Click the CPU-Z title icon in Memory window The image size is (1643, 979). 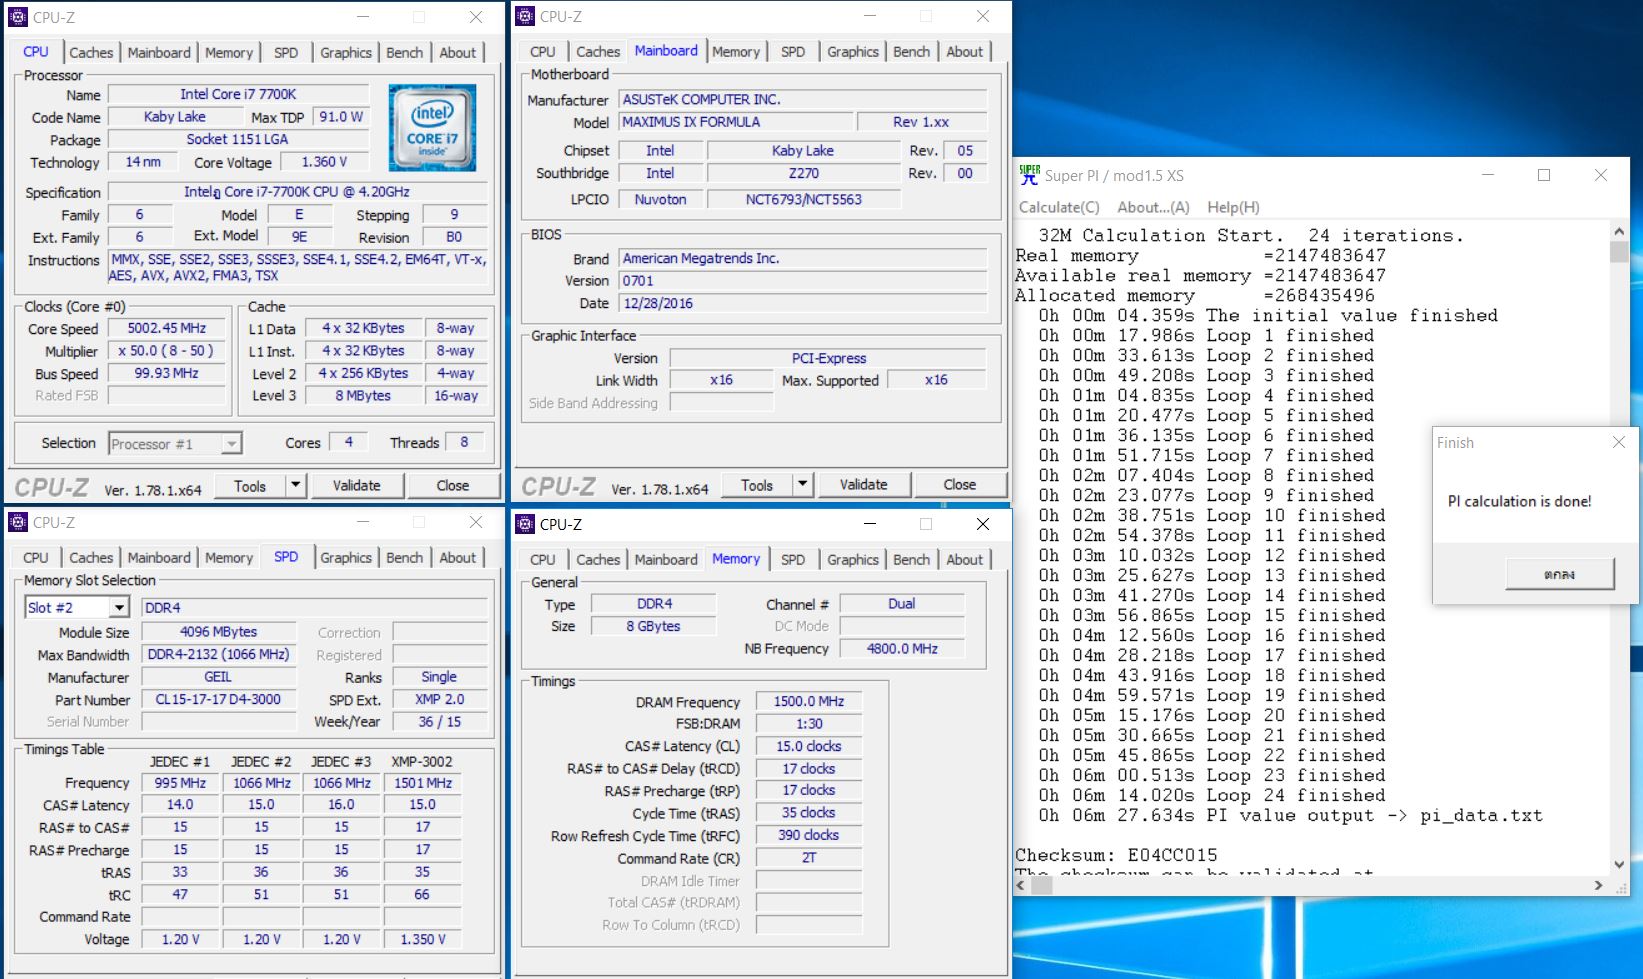tap(525, 524)
